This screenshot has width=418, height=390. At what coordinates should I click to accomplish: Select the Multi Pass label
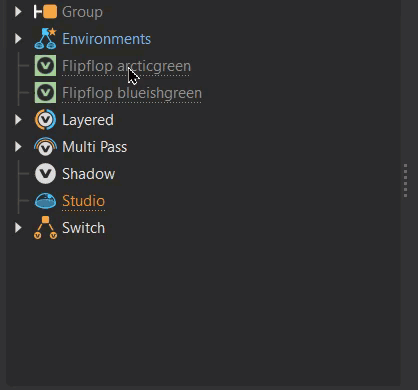coord(95,147)
